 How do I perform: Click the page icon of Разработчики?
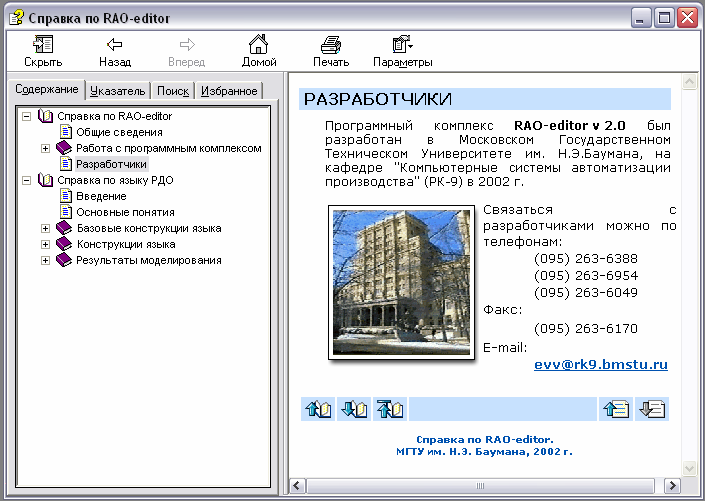coord(66,164)
